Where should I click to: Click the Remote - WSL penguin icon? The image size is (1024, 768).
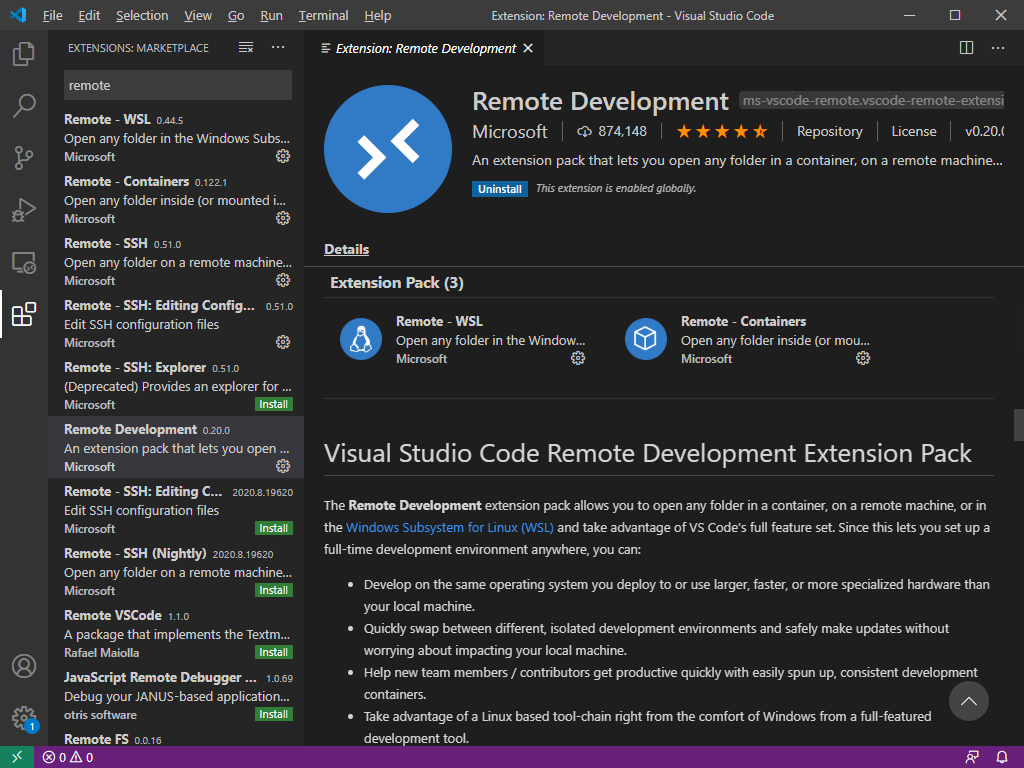click(x=360, y=339)
